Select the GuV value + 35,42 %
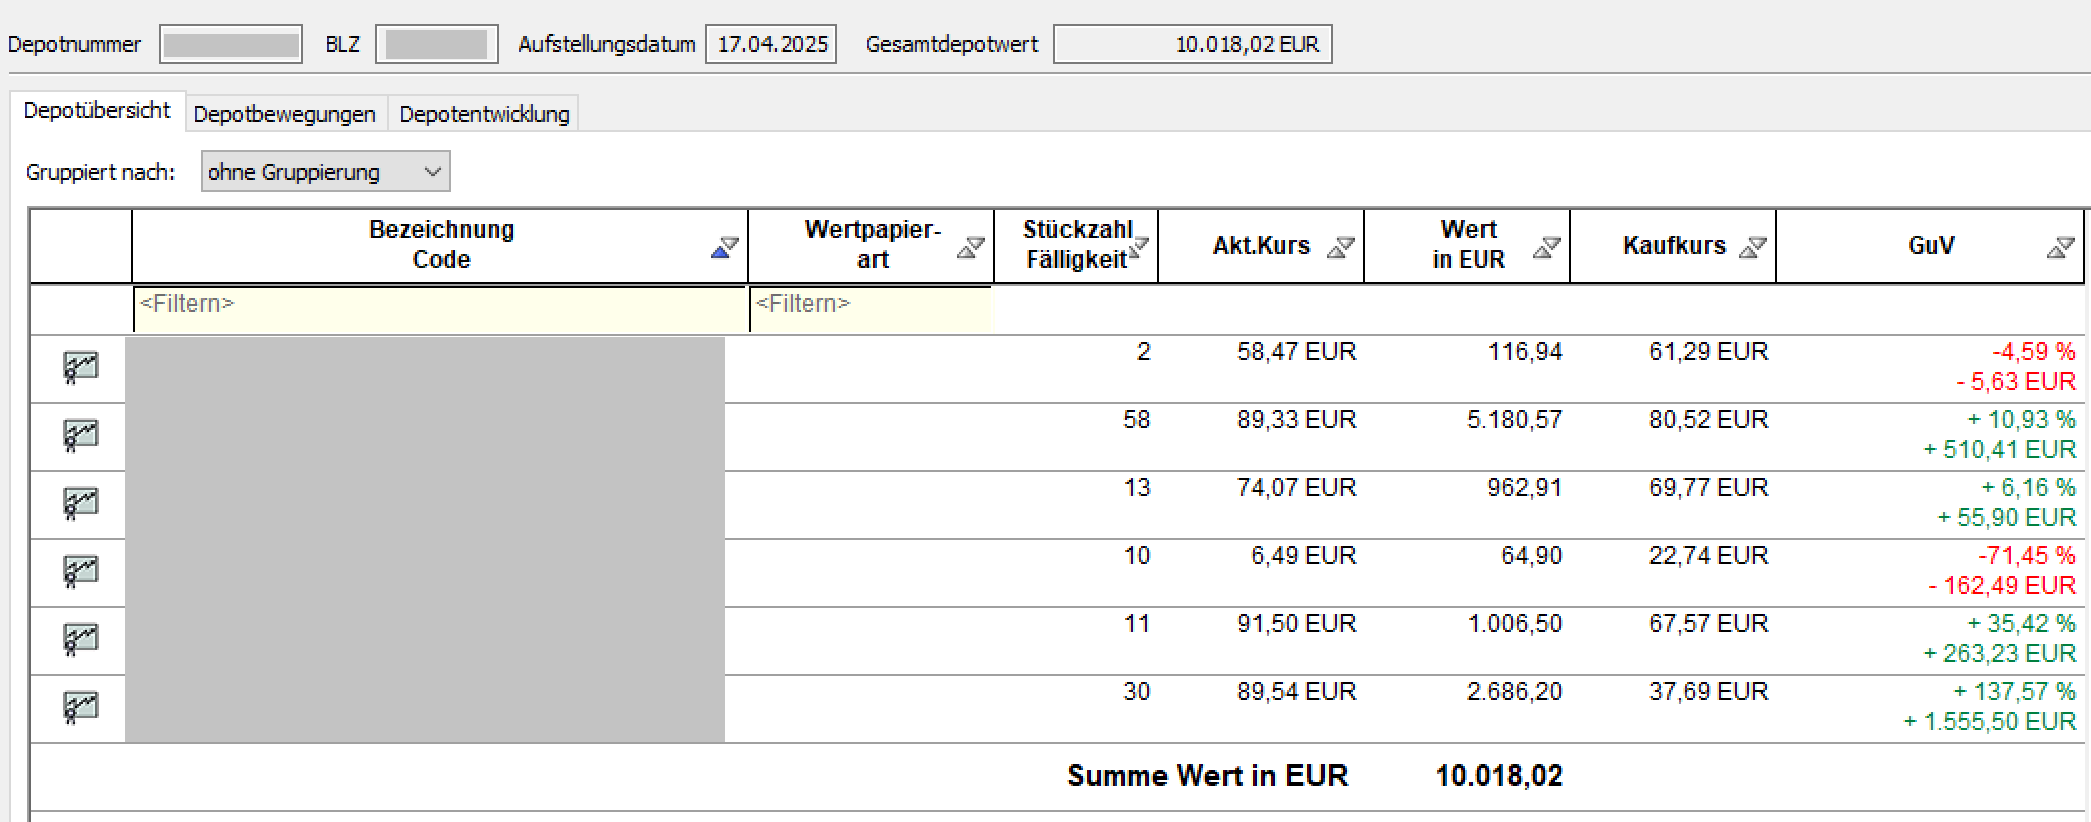The image size is (2091, 822). tap(2021, 624)
